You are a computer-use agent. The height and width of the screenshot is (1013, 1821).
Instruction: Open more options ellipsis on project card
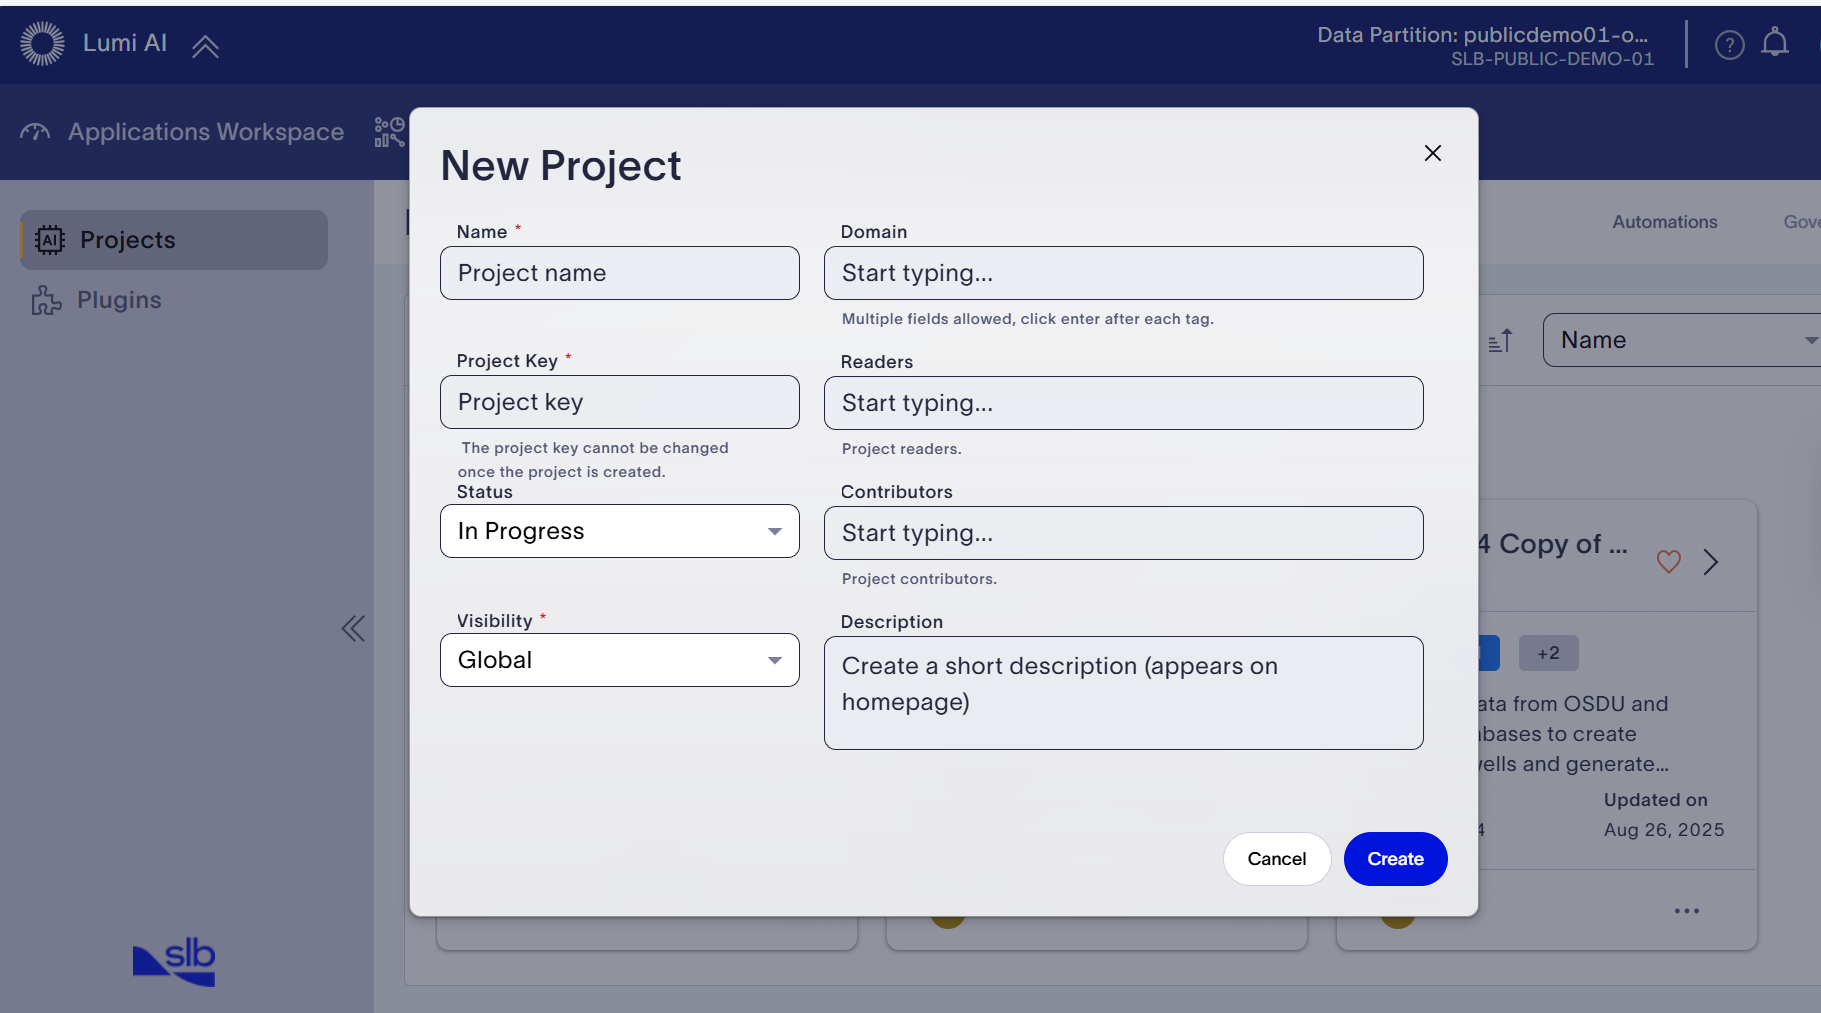pos(1687,911)
